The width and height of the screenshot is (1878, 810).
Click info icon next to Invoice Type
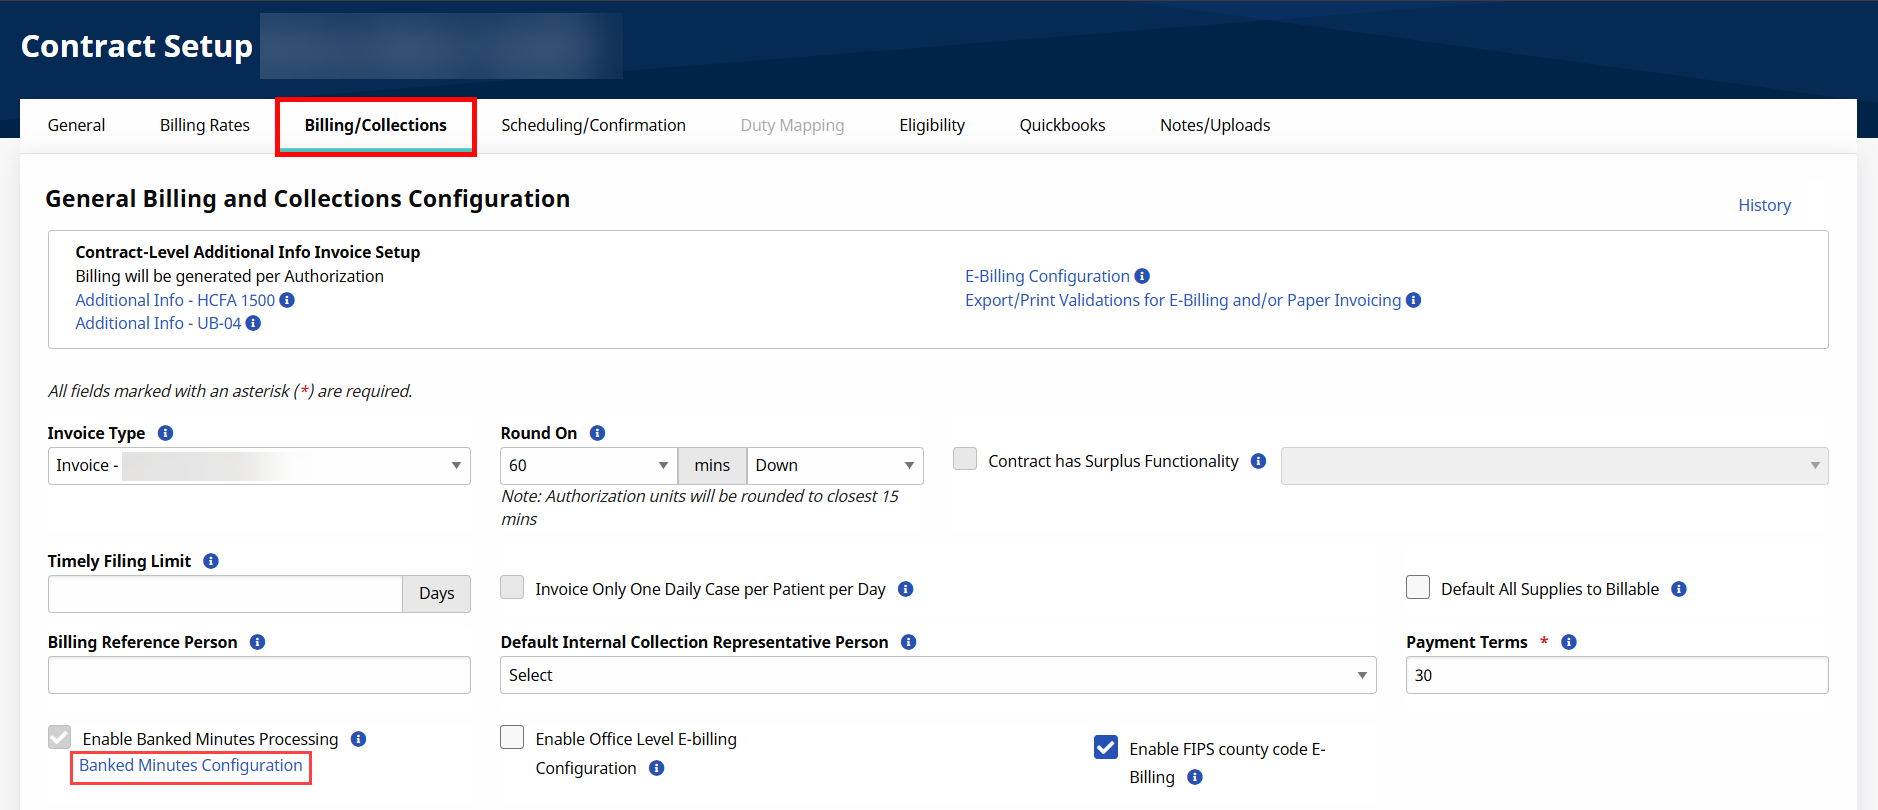click(166, 433)
